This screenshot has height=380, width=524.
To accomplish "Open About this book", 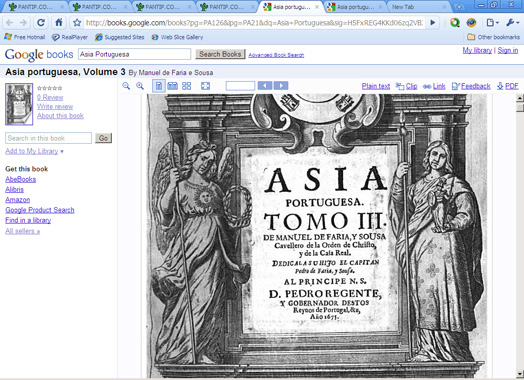I will click(x=60, y=116).
